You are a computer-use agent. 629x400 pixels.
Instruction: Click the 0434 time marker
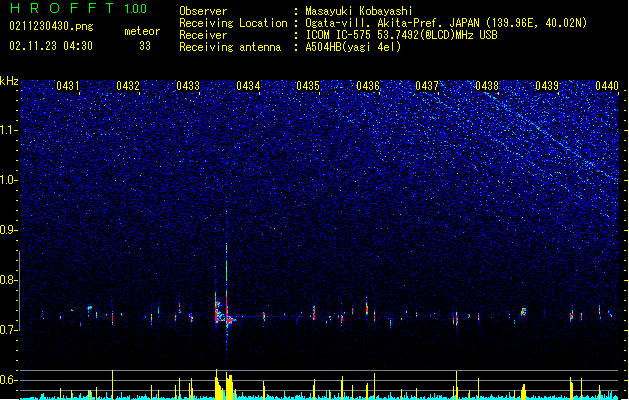248,86
